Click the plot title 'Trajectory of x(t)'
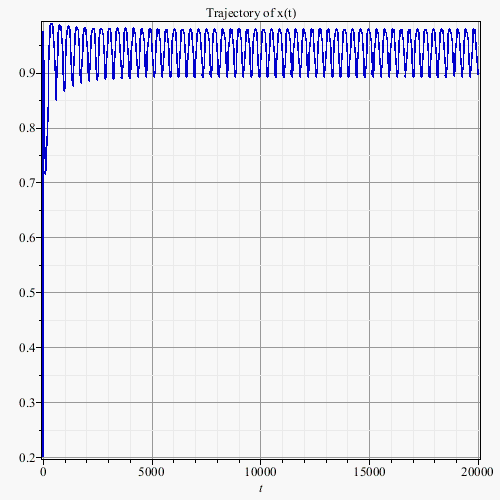The width and height of the screenshot is (500, 500). 251,13
